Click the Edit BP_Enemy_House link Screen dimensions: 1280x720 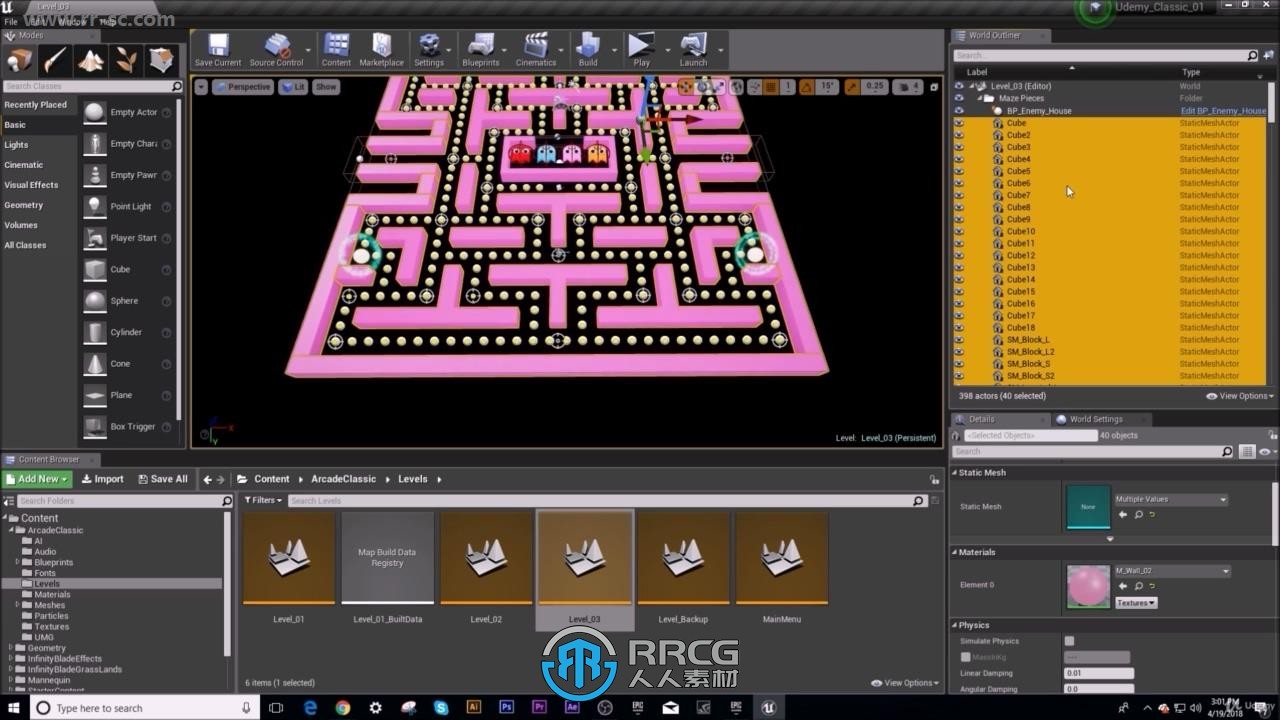point(1223,111)
